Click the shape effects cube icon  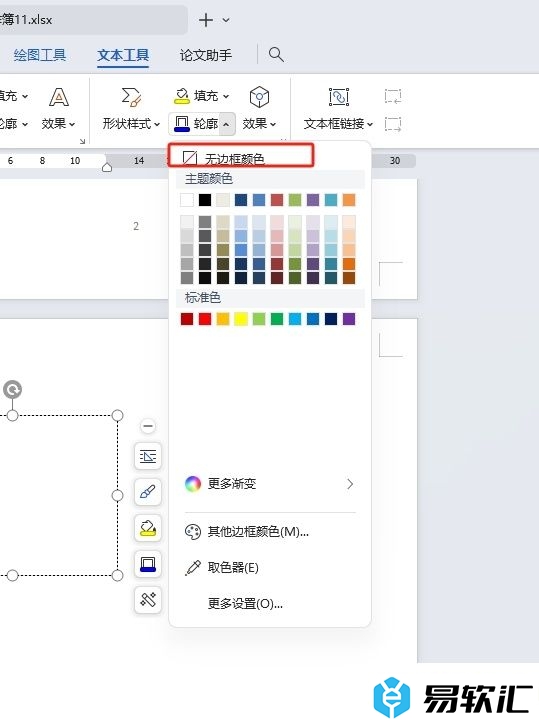259,97
